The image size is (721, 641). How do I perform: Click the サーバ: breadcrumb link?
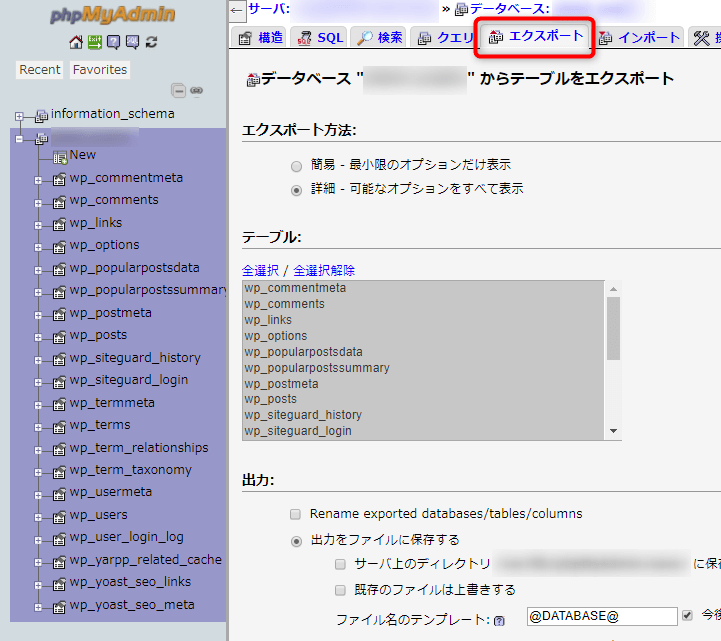click(269, 8)
